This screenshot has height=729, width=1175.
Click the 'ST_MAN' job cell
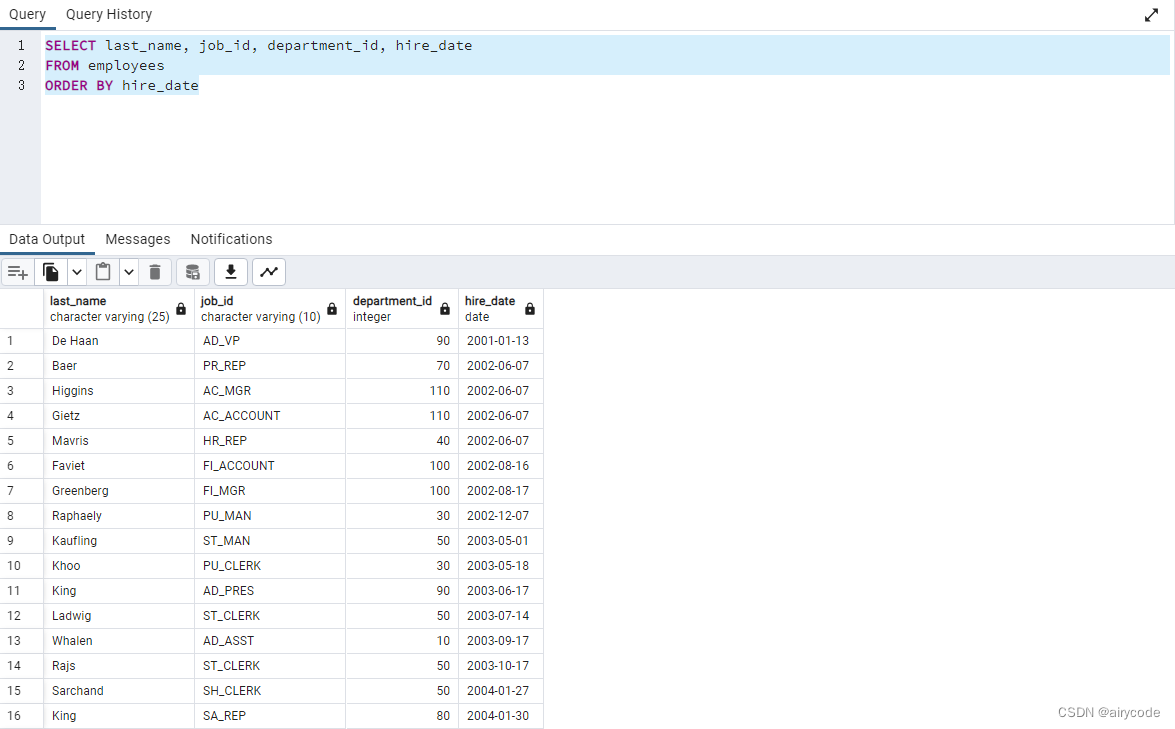point(270,541)
